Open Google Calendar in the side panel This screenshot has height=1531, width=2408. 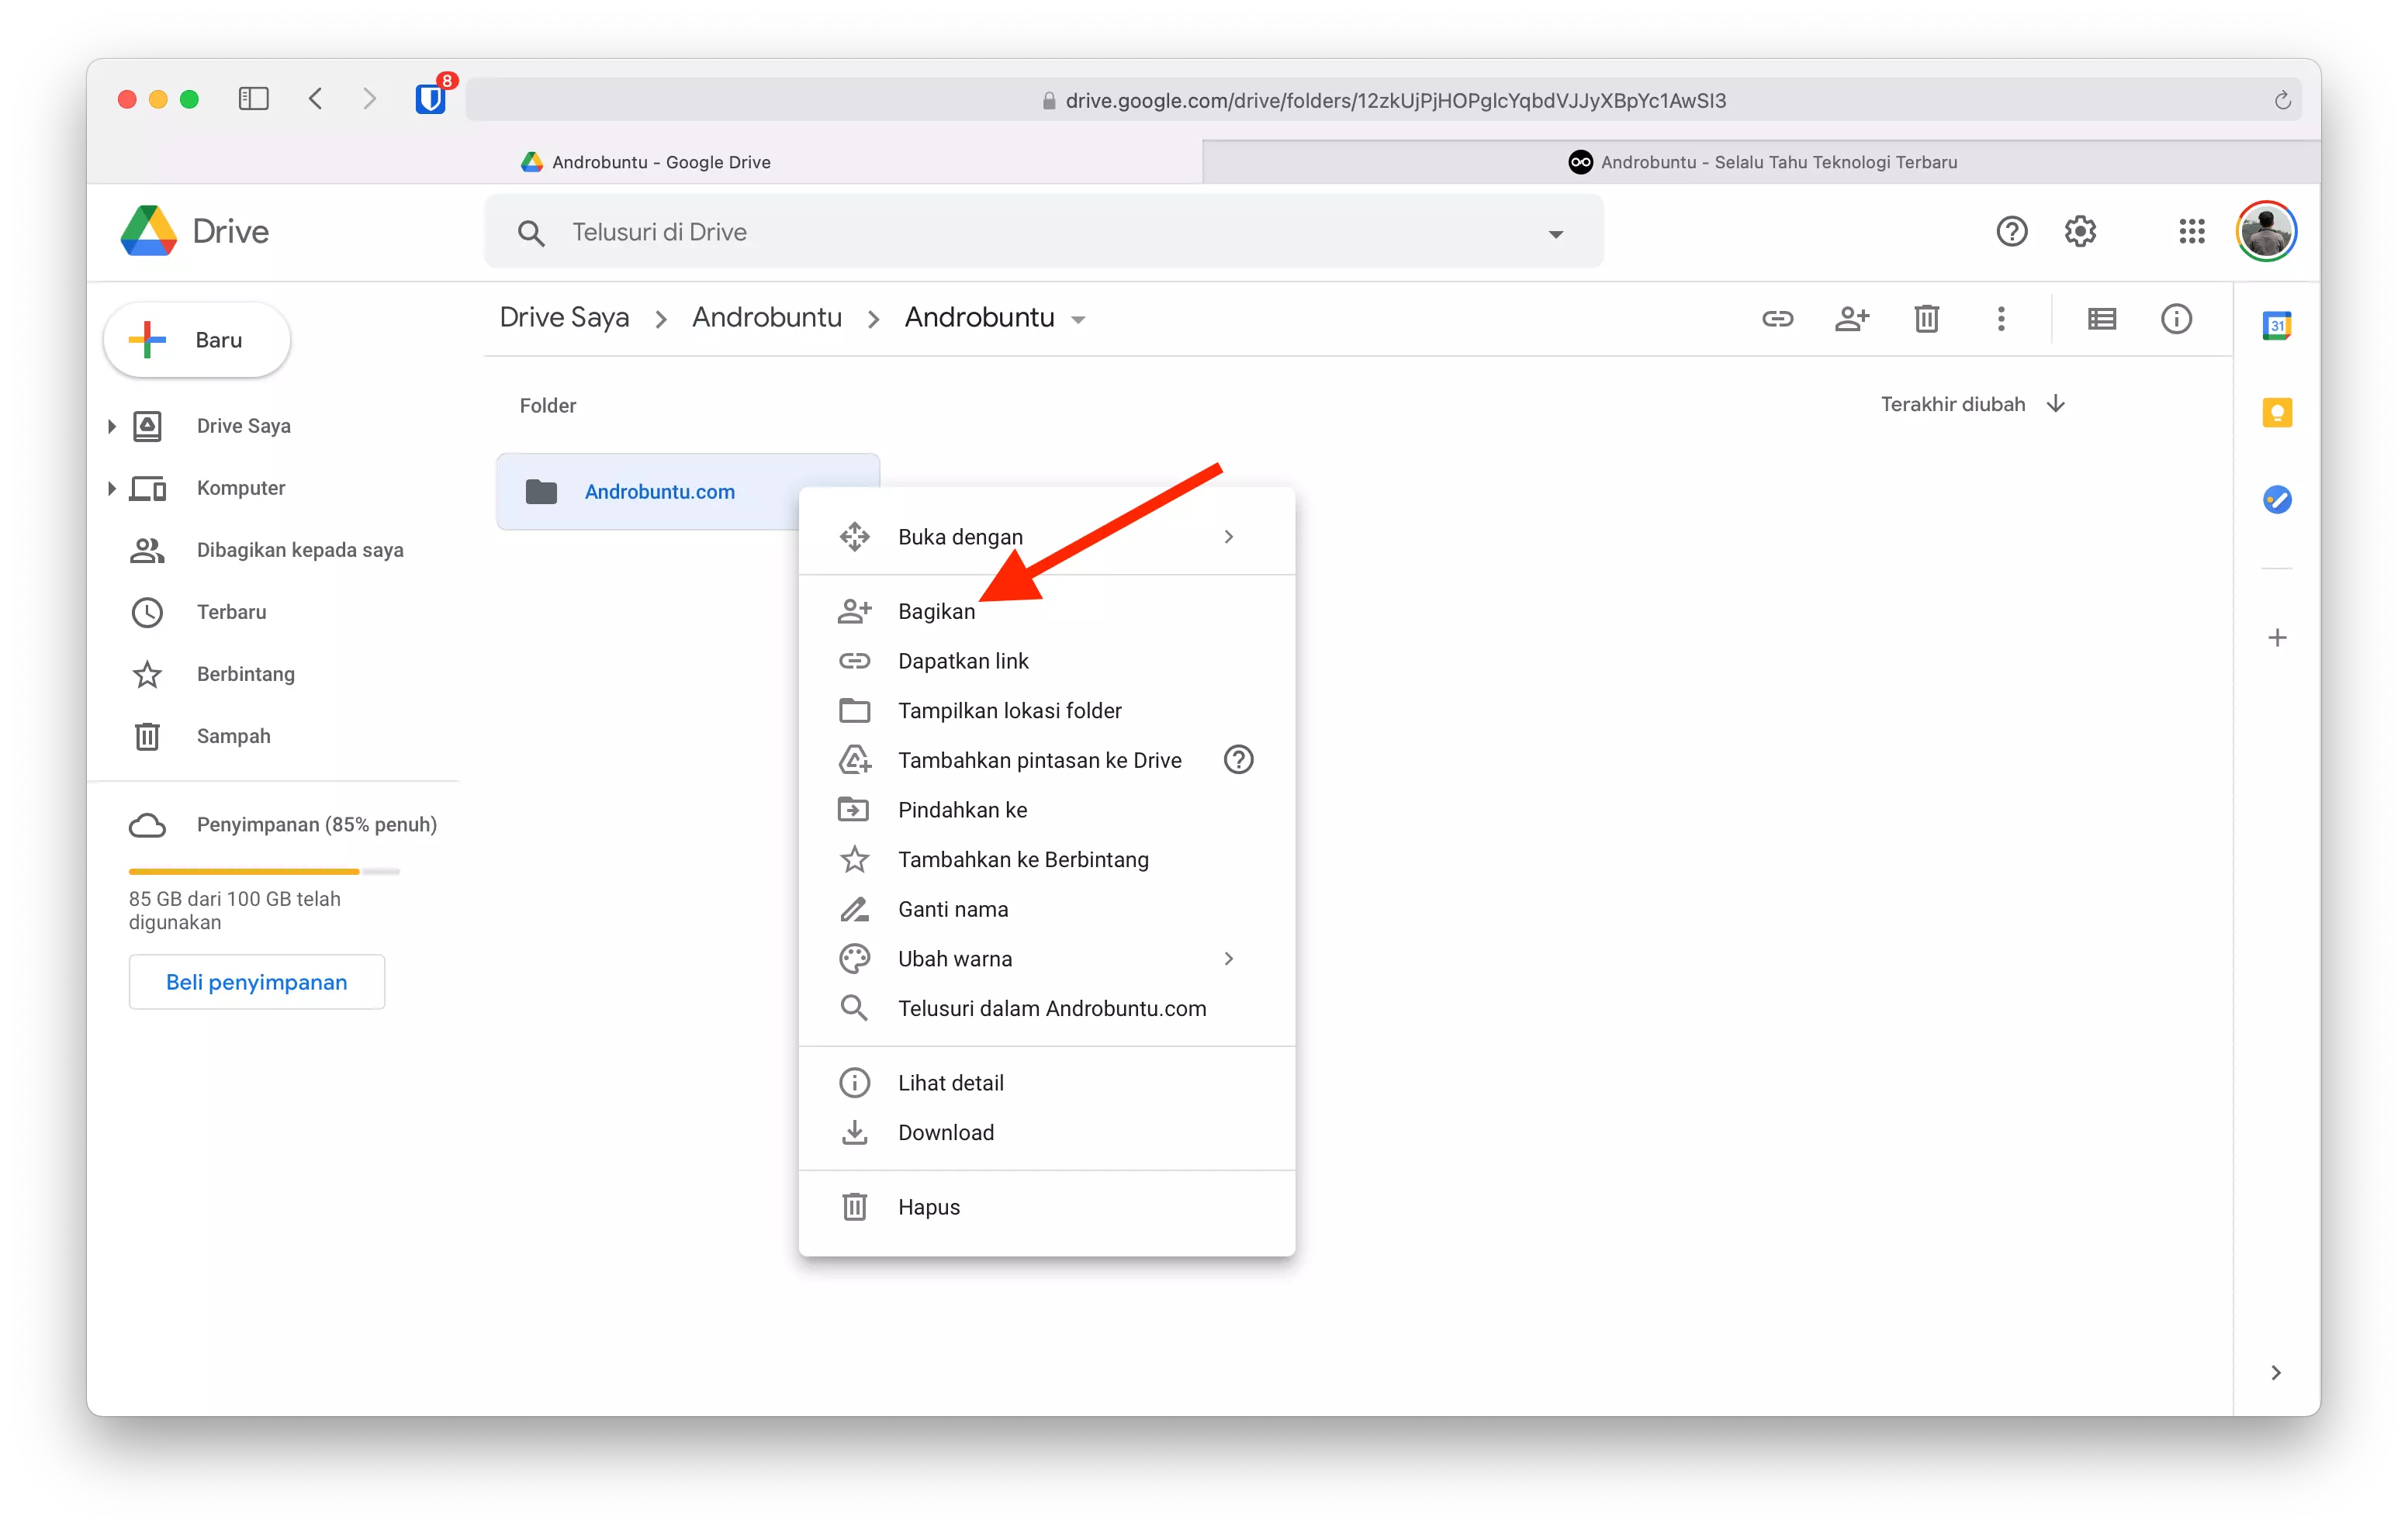click(x=2277, y=325)
